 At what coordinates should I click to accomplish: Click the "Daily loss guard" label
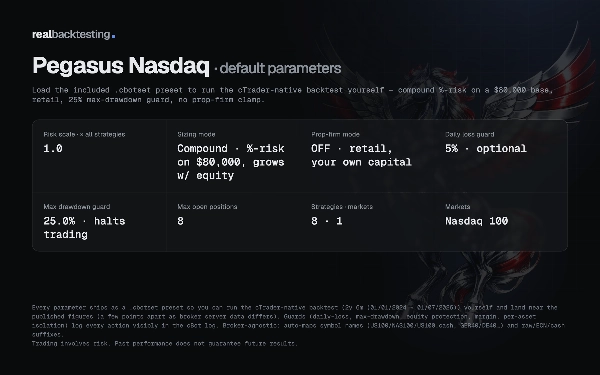pos(470,134)
